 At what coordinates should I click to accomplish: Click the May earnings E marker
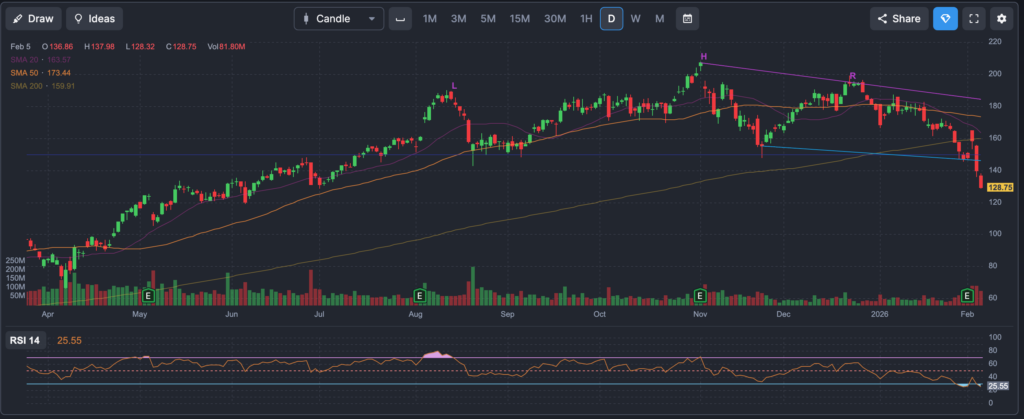coord(149,296)
